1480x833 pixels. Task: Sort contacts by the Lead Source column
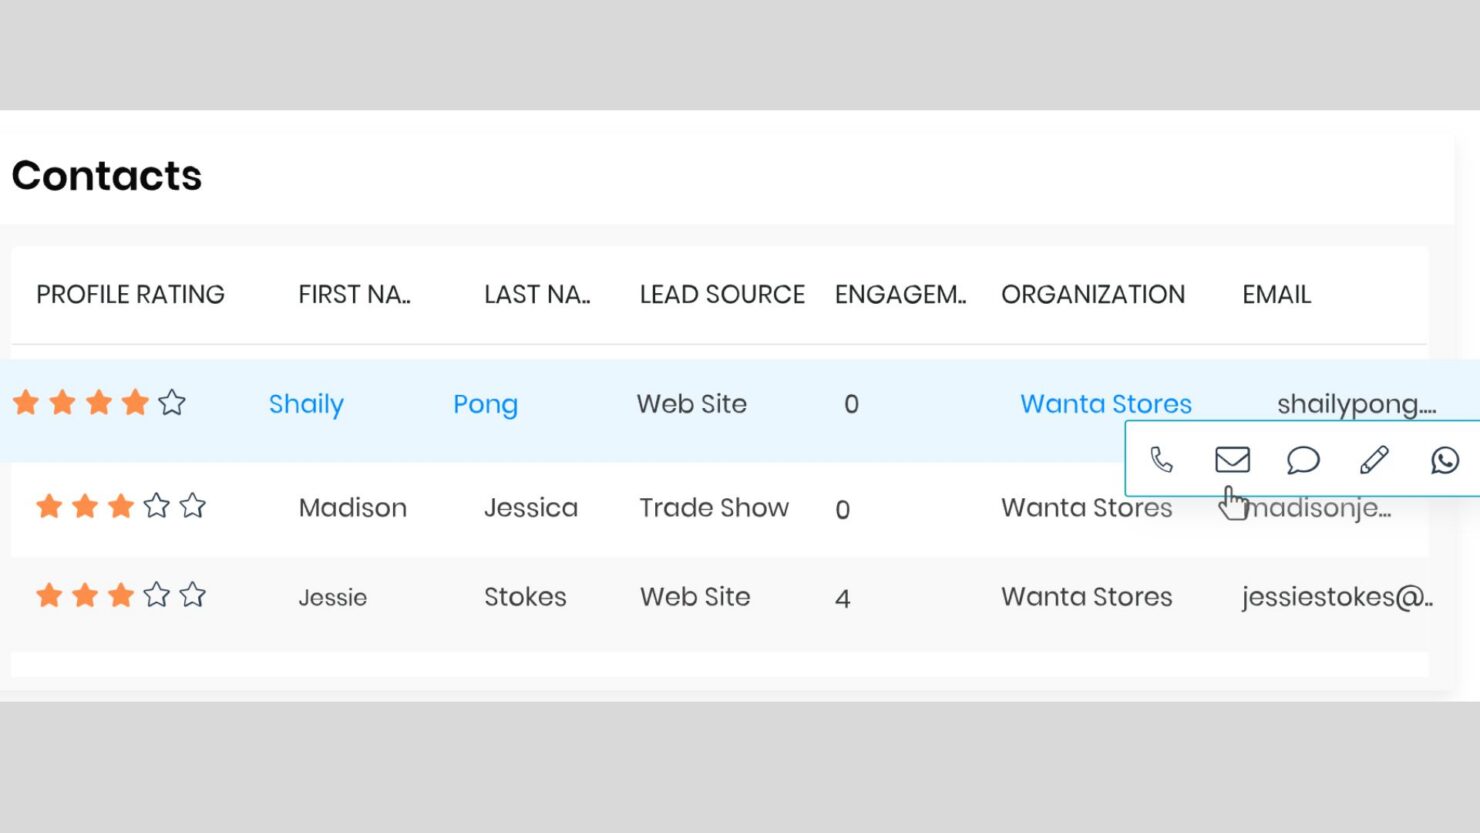721,294
